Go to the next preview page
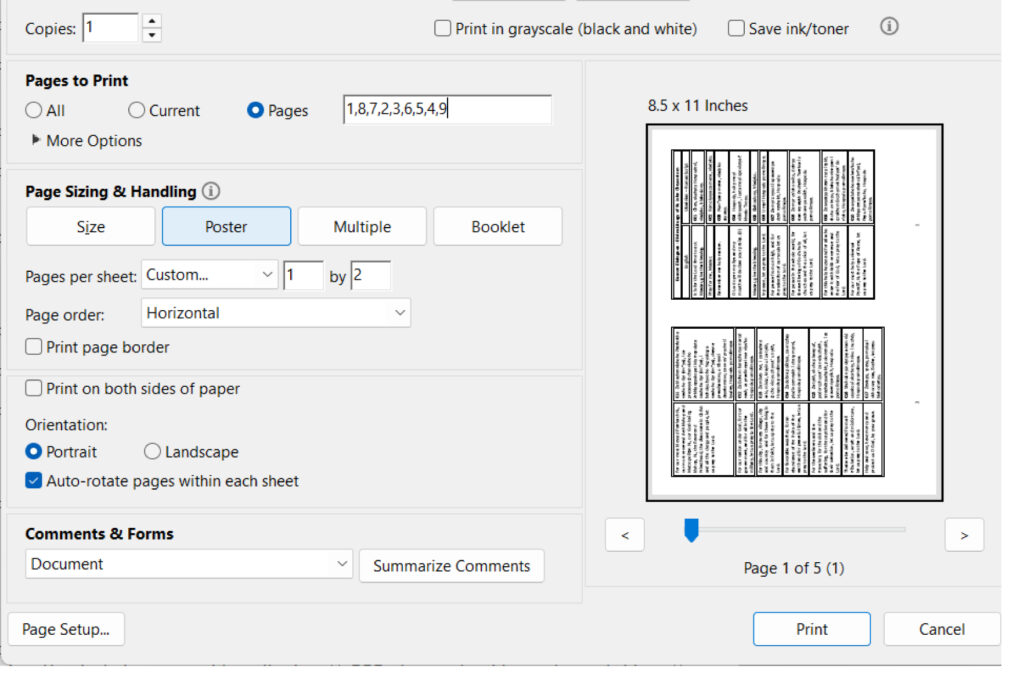Image resolution: width=1024 pixels, height=676 pixels. 964,535
